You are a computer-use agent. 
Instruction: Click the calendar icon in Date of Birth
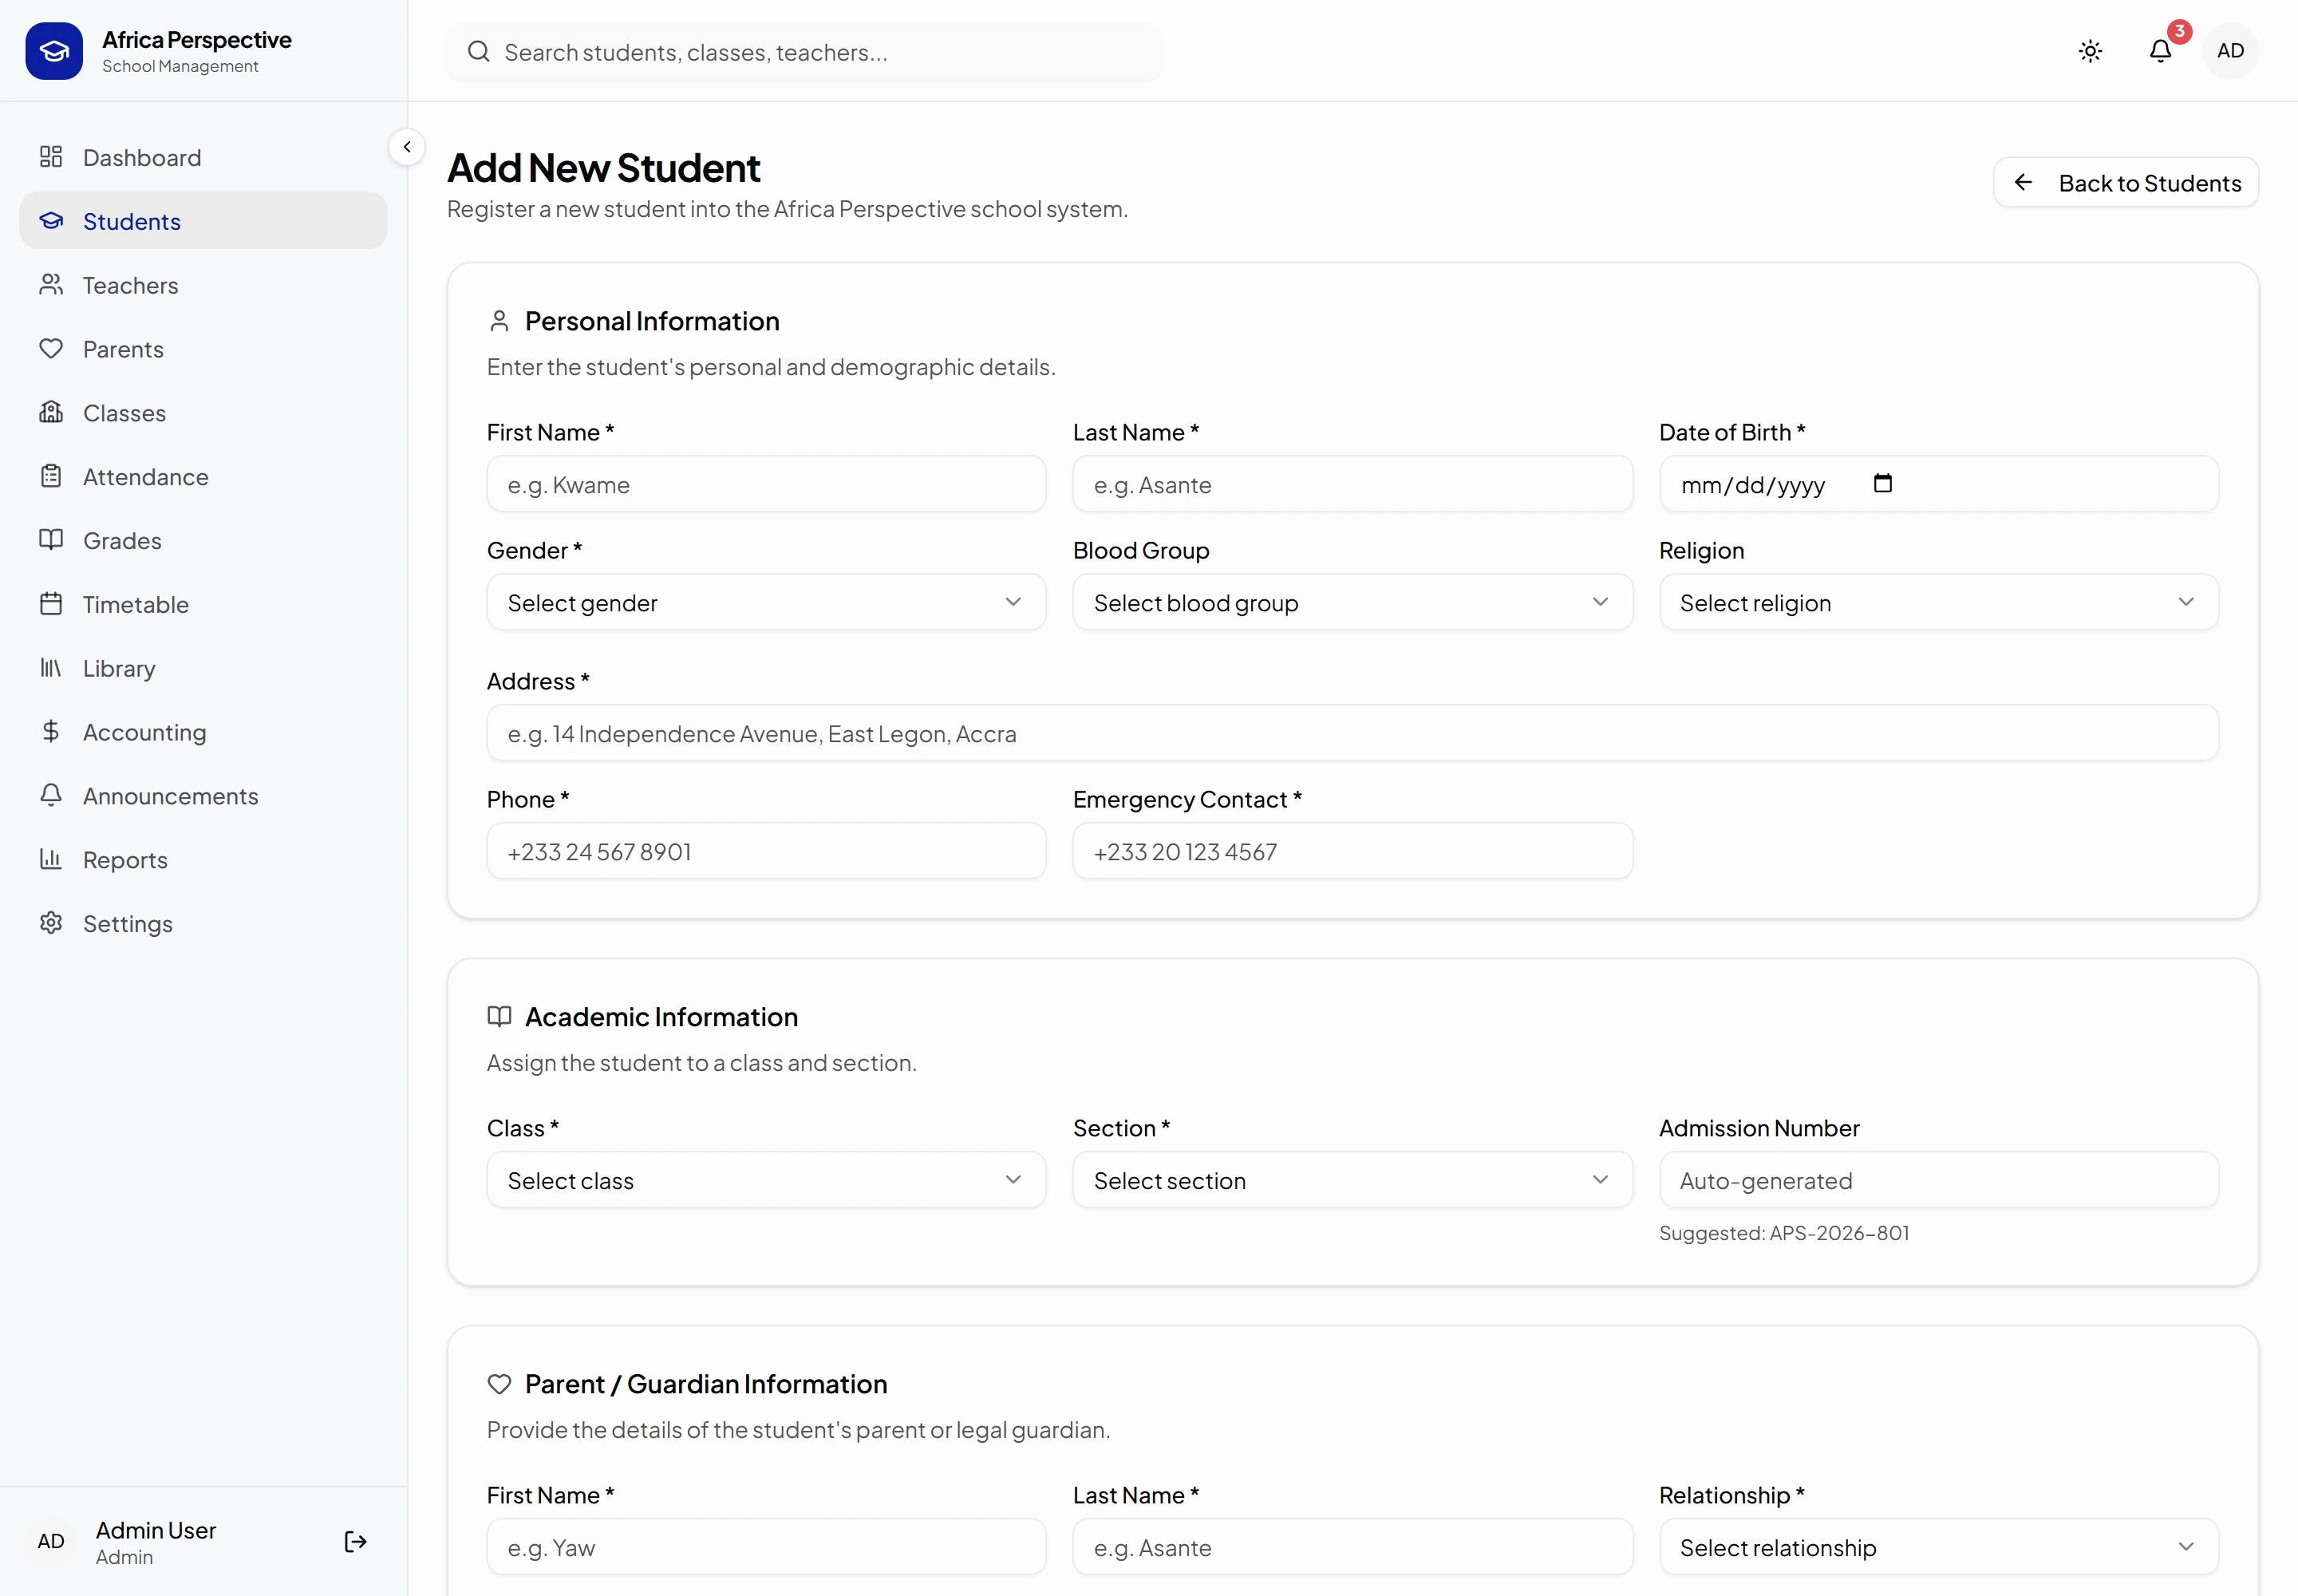pyautogui.click(x=1883, y=484)
